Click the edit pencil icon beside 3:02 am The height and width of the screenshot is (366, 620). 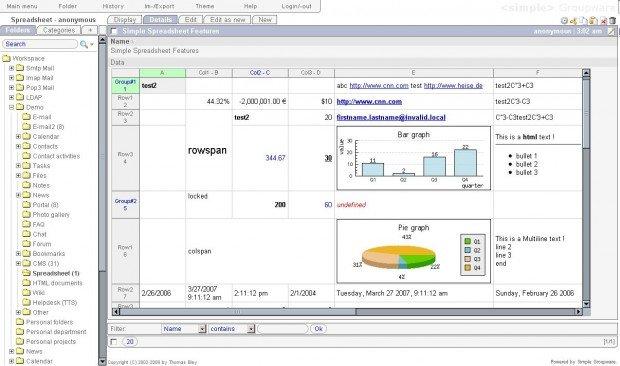click(x=611, y=31)
